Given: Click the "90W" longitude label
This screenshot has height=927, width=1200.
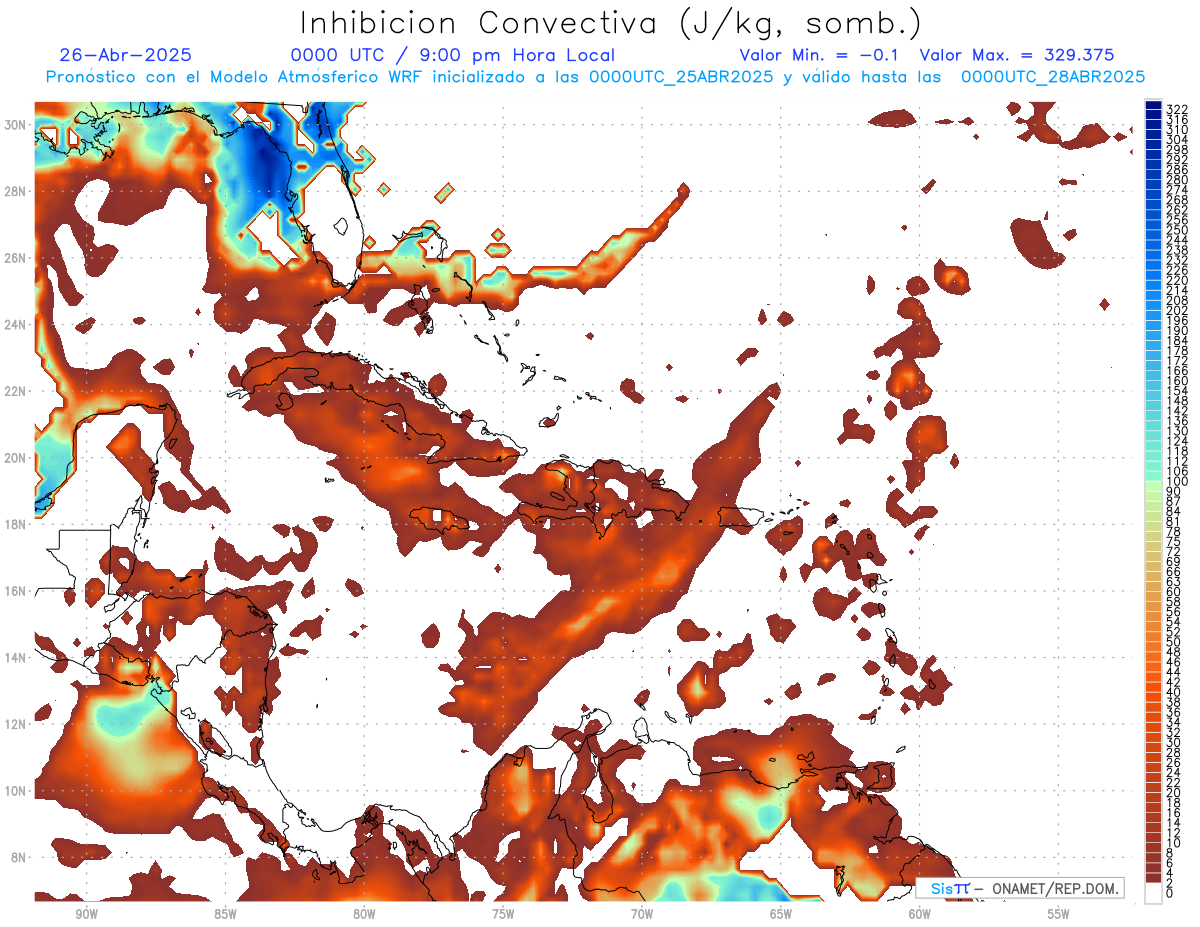Looking at the screenshot, I should (85, 914).
